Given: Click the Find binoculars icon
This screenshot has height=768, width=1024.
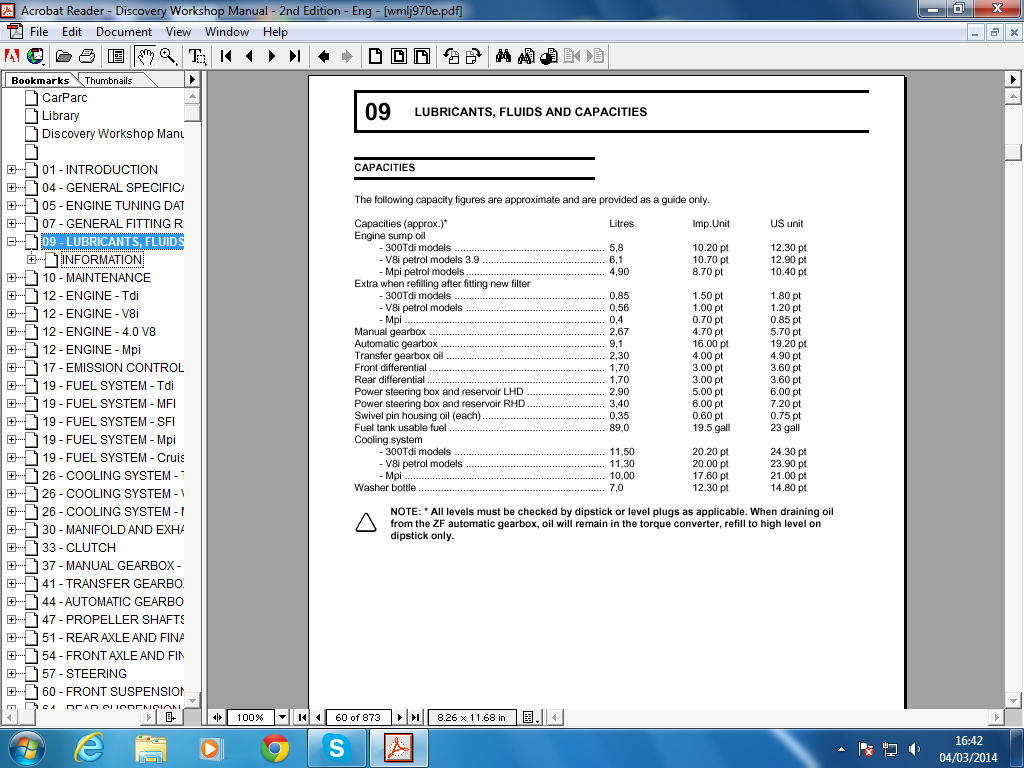Looking at the screenshot, I should click(x=503, y=56).
